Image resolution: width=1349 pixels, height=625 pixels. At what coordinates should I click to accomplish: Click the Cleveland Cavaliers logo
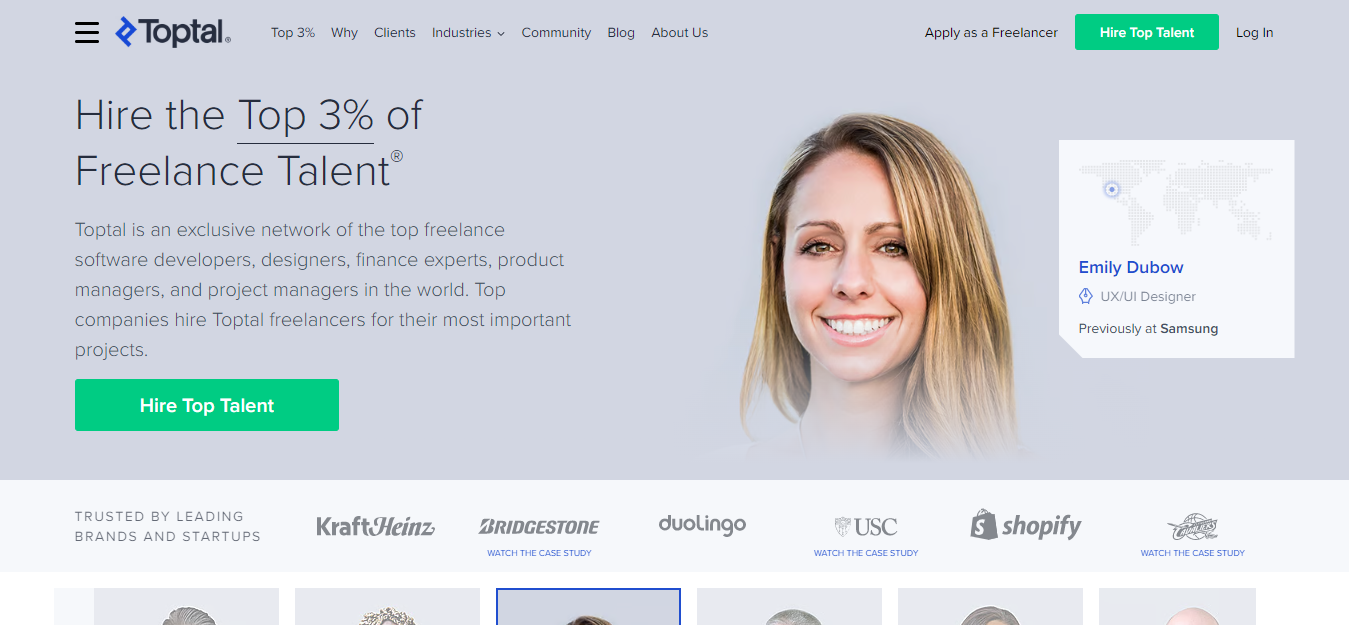coord(1192,527)
